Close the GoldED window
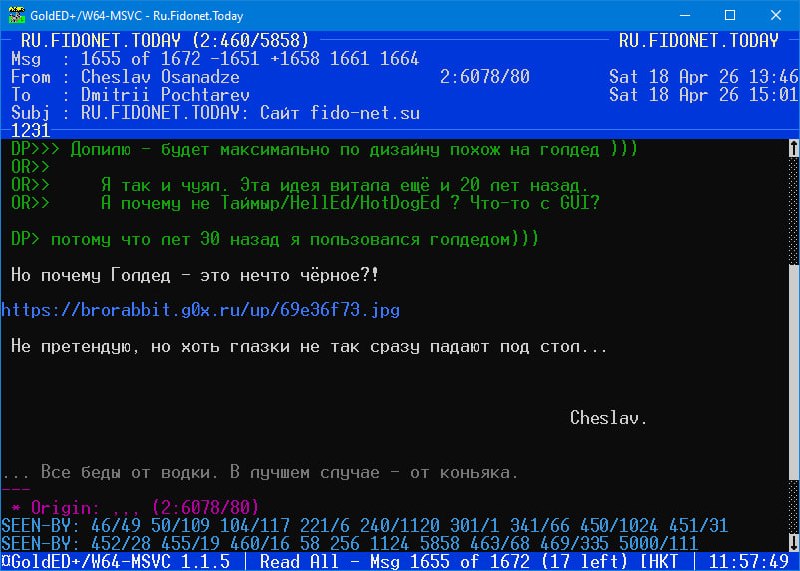 click(x=775, y=15)
